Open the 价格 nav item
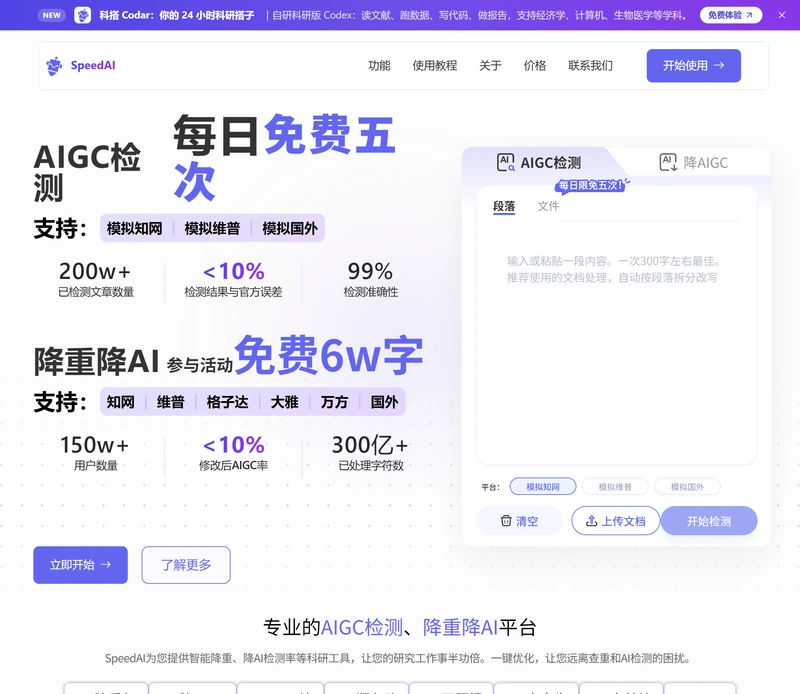Screen dimensions: 800x694 coord(535,65)
